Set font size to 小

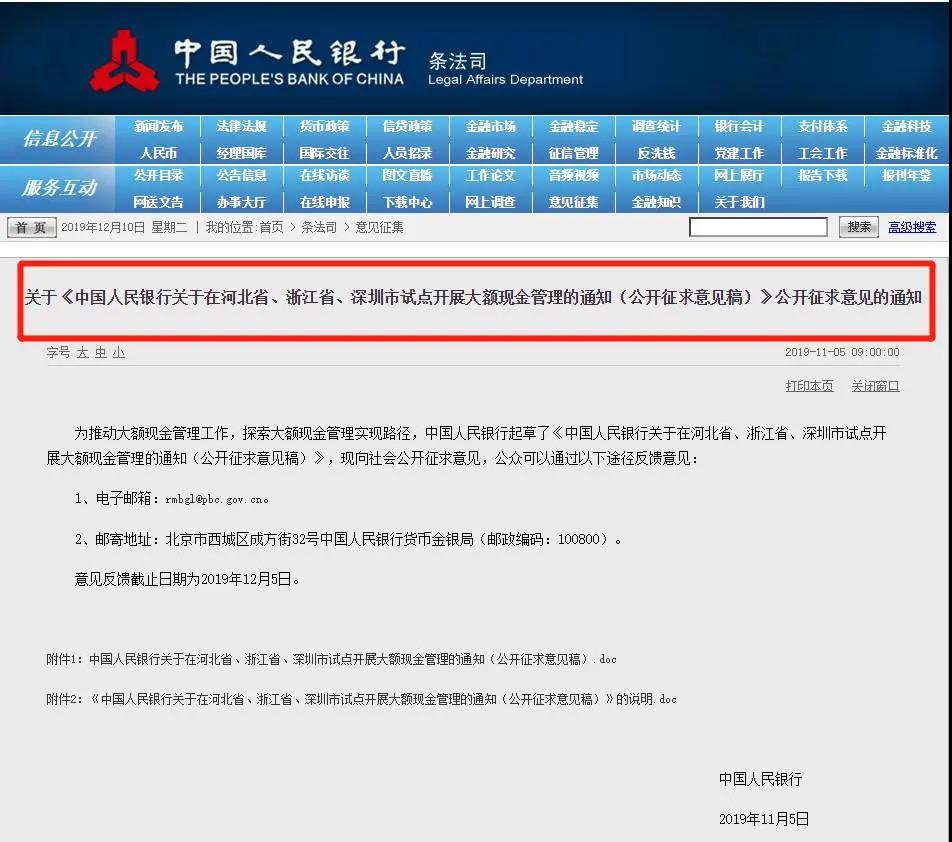[119, 352]
